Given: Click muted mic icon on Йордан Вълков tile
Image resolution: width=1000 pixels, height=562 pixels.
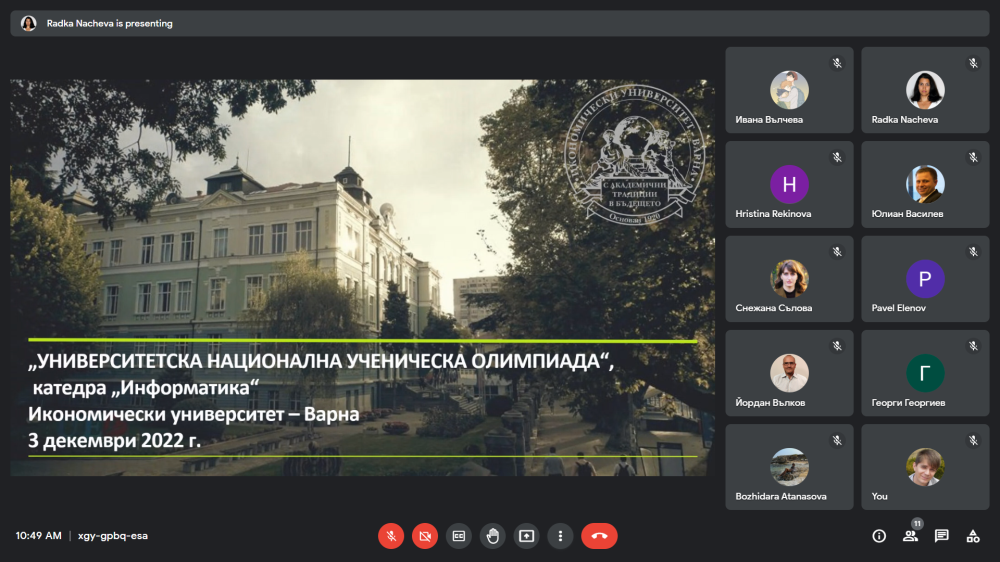Looking at the screenshot, I should click(837, 346).
